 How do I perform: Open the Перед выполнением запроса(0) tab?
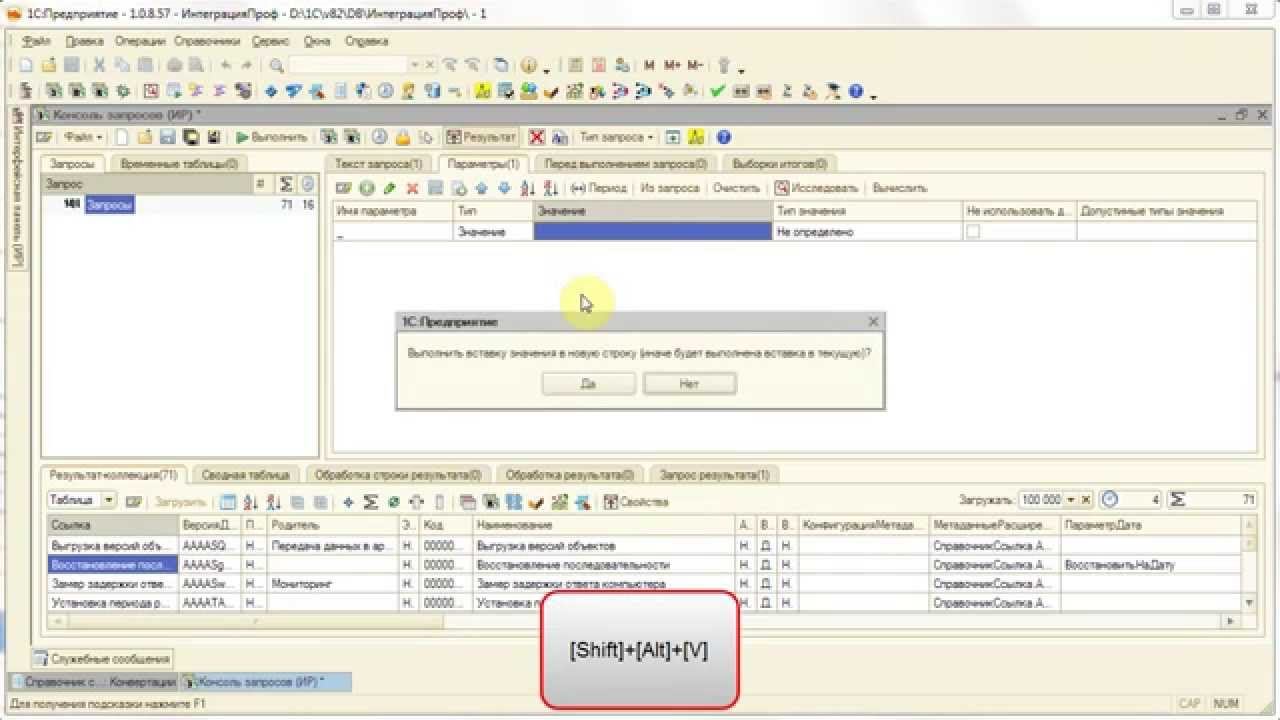coord(625,164)
